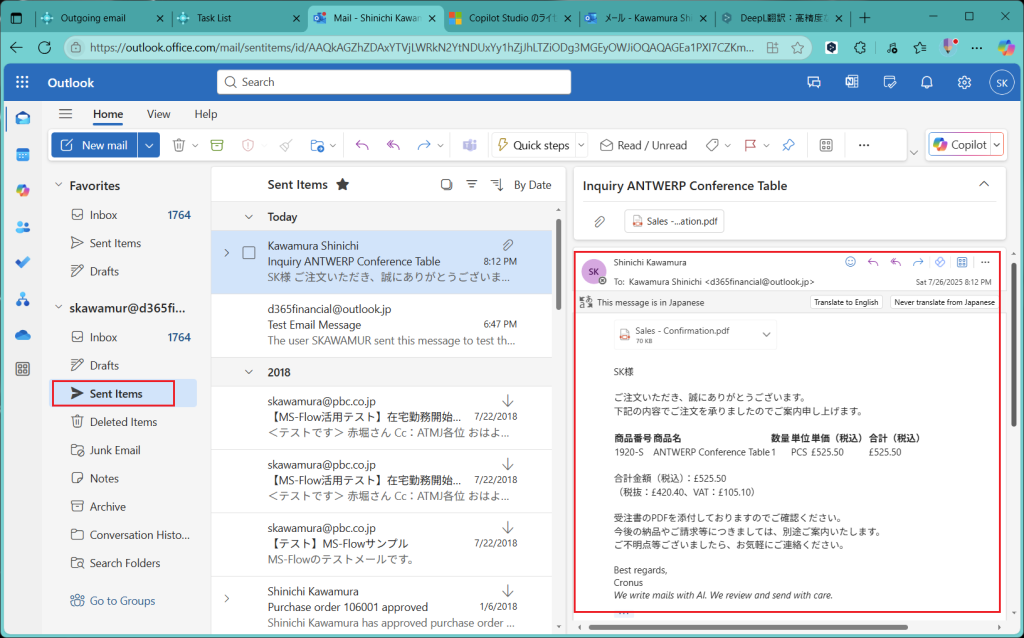Open the ribbon overflow three dots
This screenshot has height=638, width=1024.
864,145
